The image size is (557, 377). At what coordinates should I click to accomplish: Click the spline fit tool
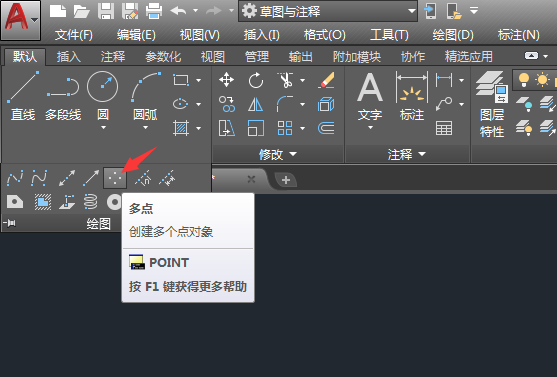(x=15, y=178)
